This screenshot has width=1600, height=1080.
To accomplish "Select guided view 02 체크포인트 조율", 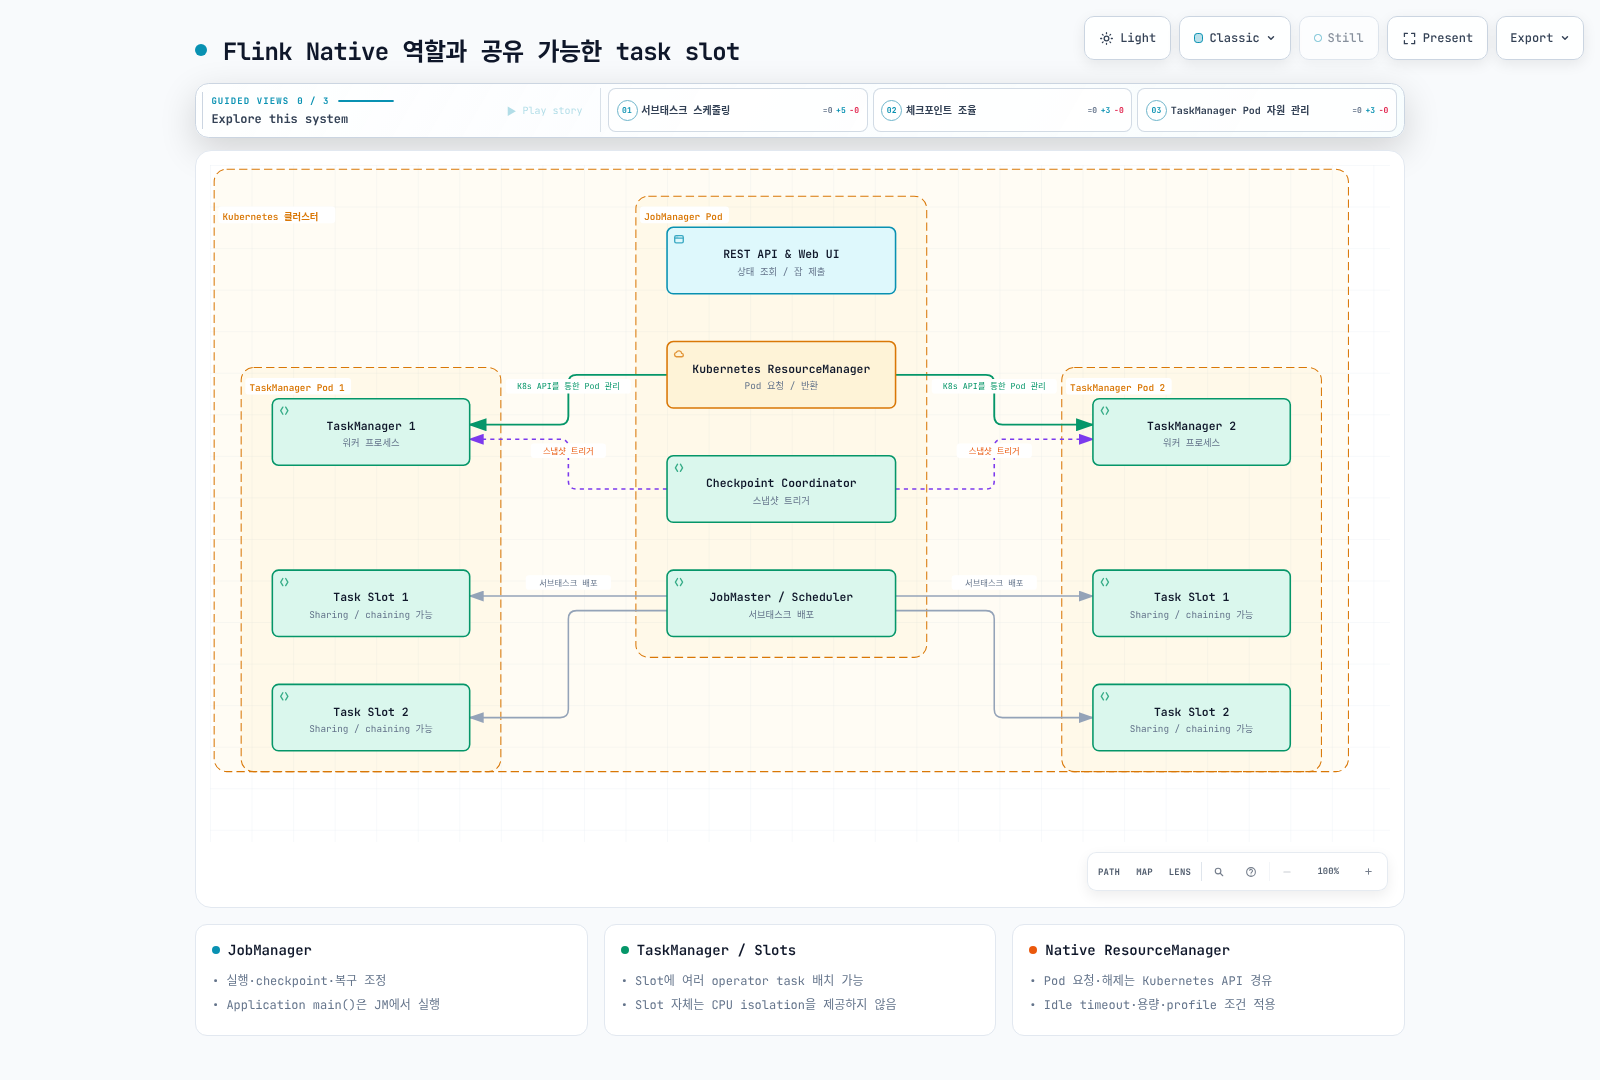I will pos(1002,110).
